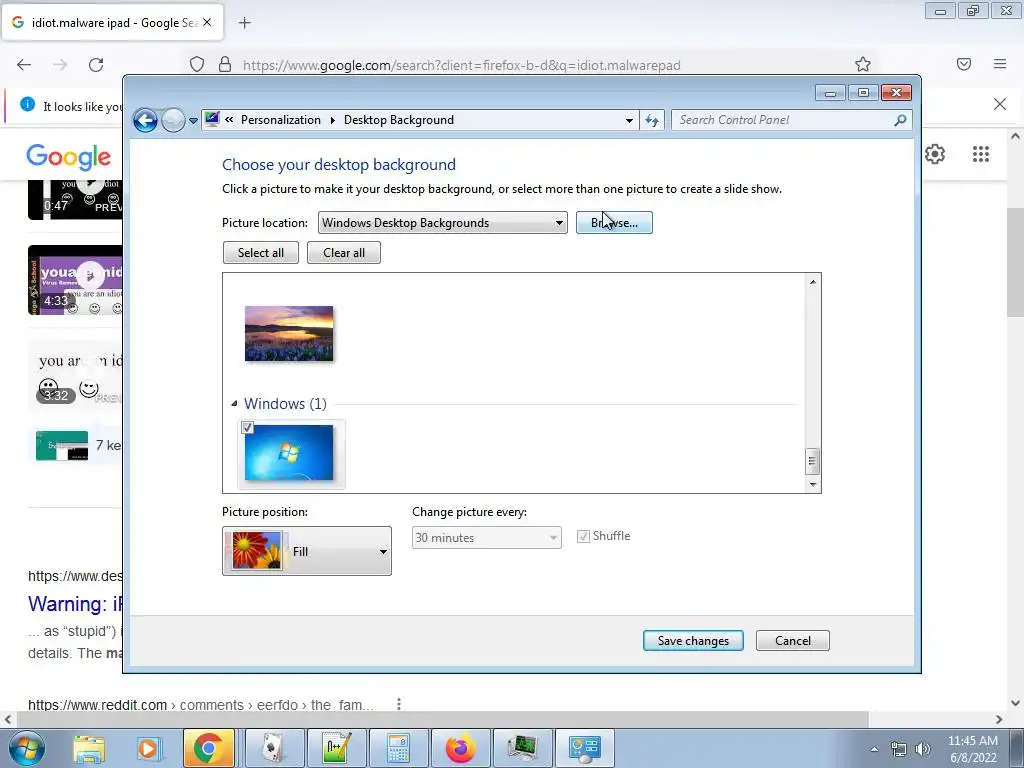Open Windows Explorer from taskbar
The height and width of the screenshot is (768, 1024).
[89, 749]
